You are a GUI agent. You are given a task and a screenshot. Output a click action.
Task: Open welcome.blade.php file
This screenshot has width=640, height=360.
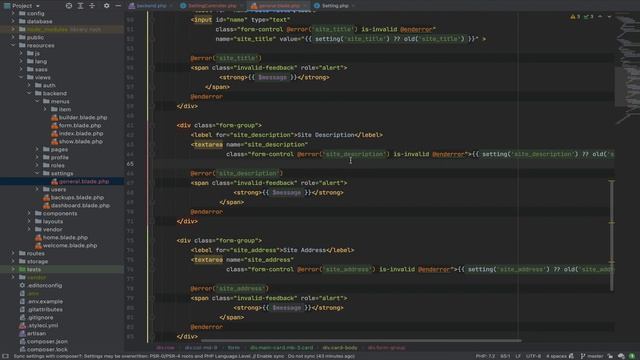(x=66, y=245)
